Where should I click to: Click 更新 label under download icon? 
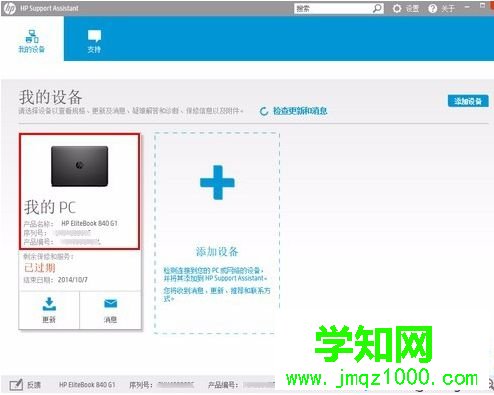(49, 320)
